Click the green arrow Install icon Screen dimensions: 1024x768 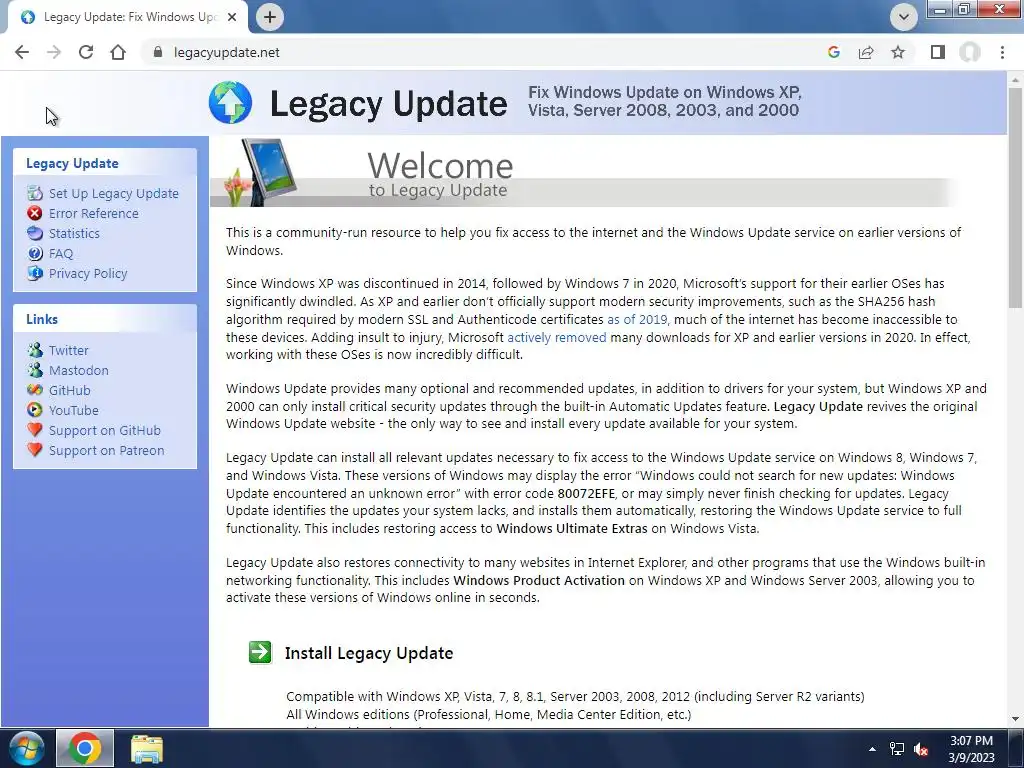(x=260, y=652)
